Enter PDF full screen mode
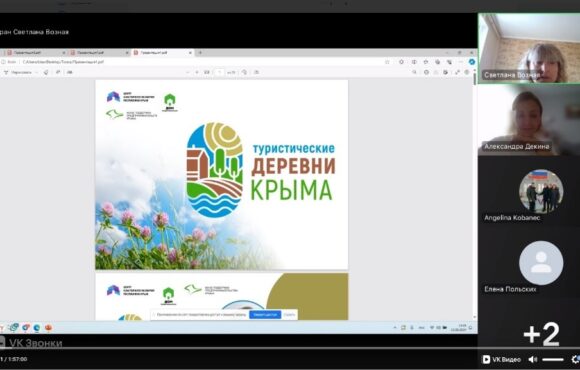The height and width of the screenshot is (370, 580). point(457,73)
